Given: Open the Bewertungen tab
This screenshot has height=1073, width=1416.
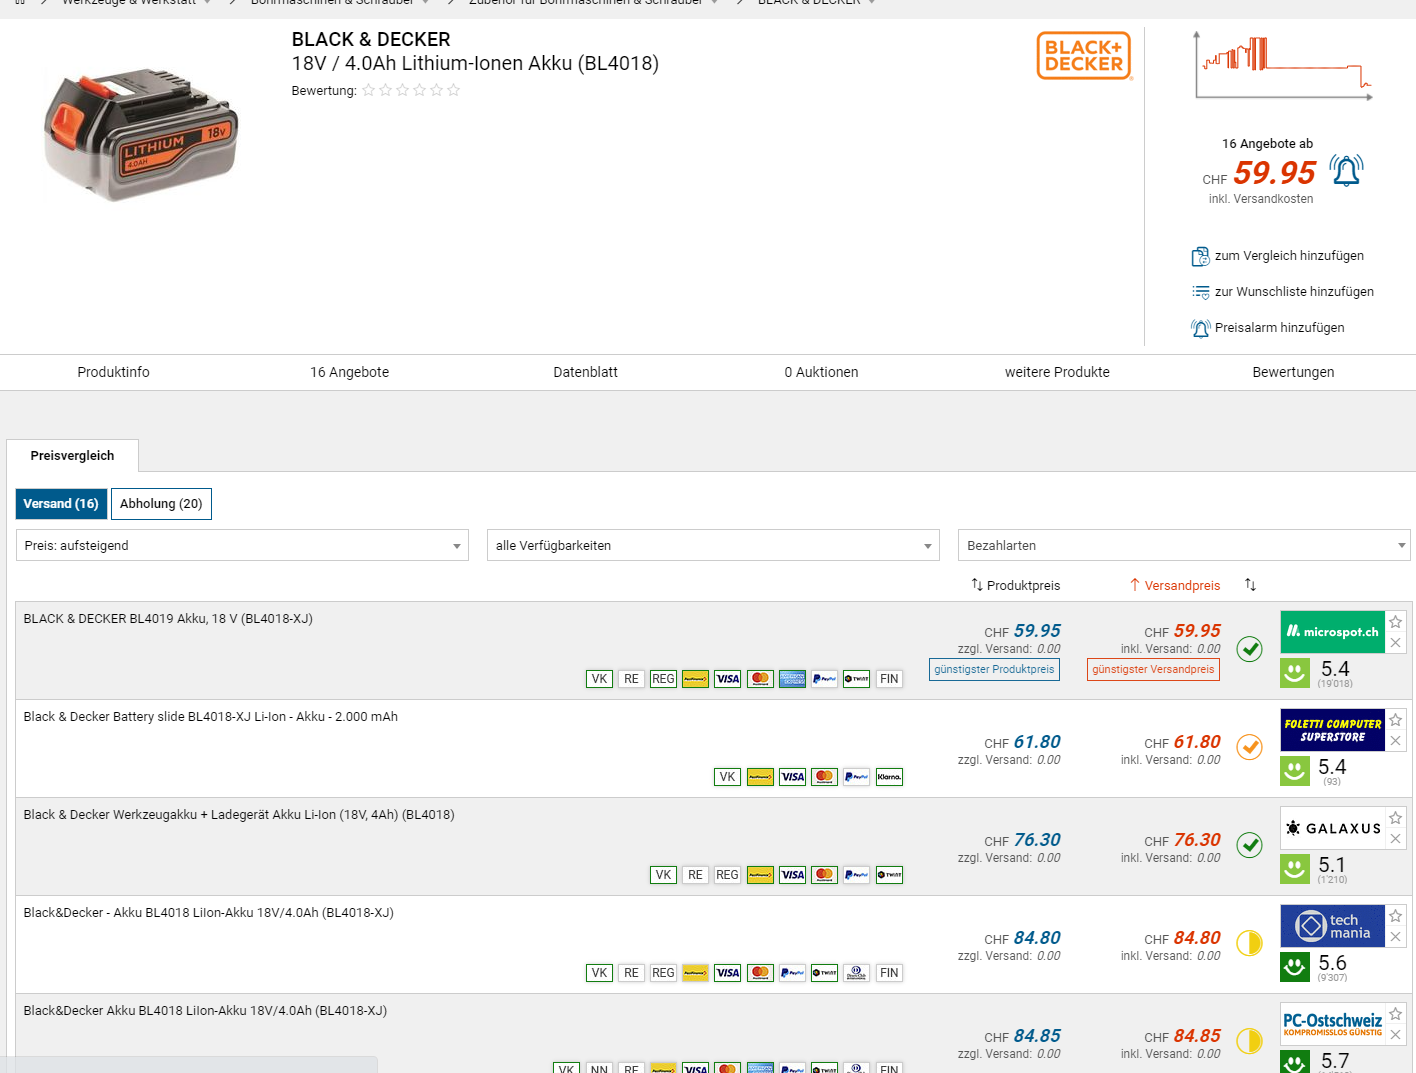Looking at the screenshot, I should tap(1293, 372).
